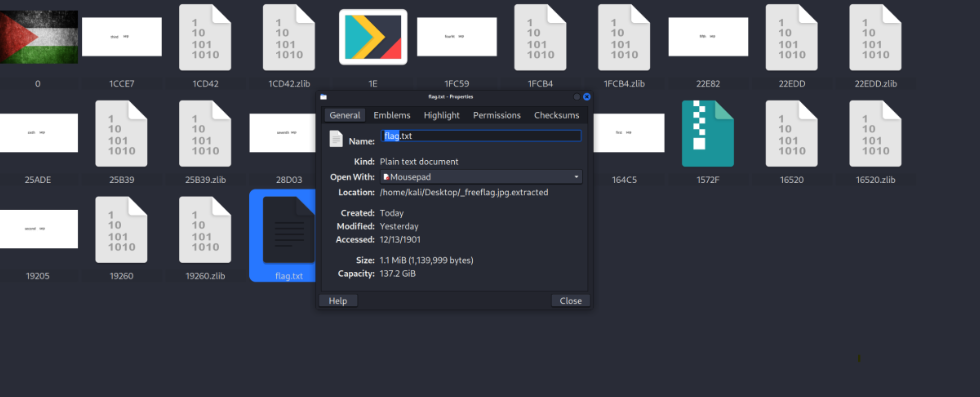The image size is (980, 397).
Task: Select the 19260 binary file icon
Action: (121, 229)
